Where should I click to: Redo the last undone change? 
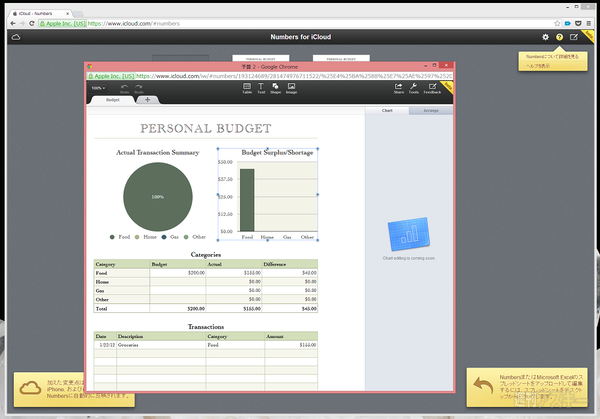click(x=139, y=89)
